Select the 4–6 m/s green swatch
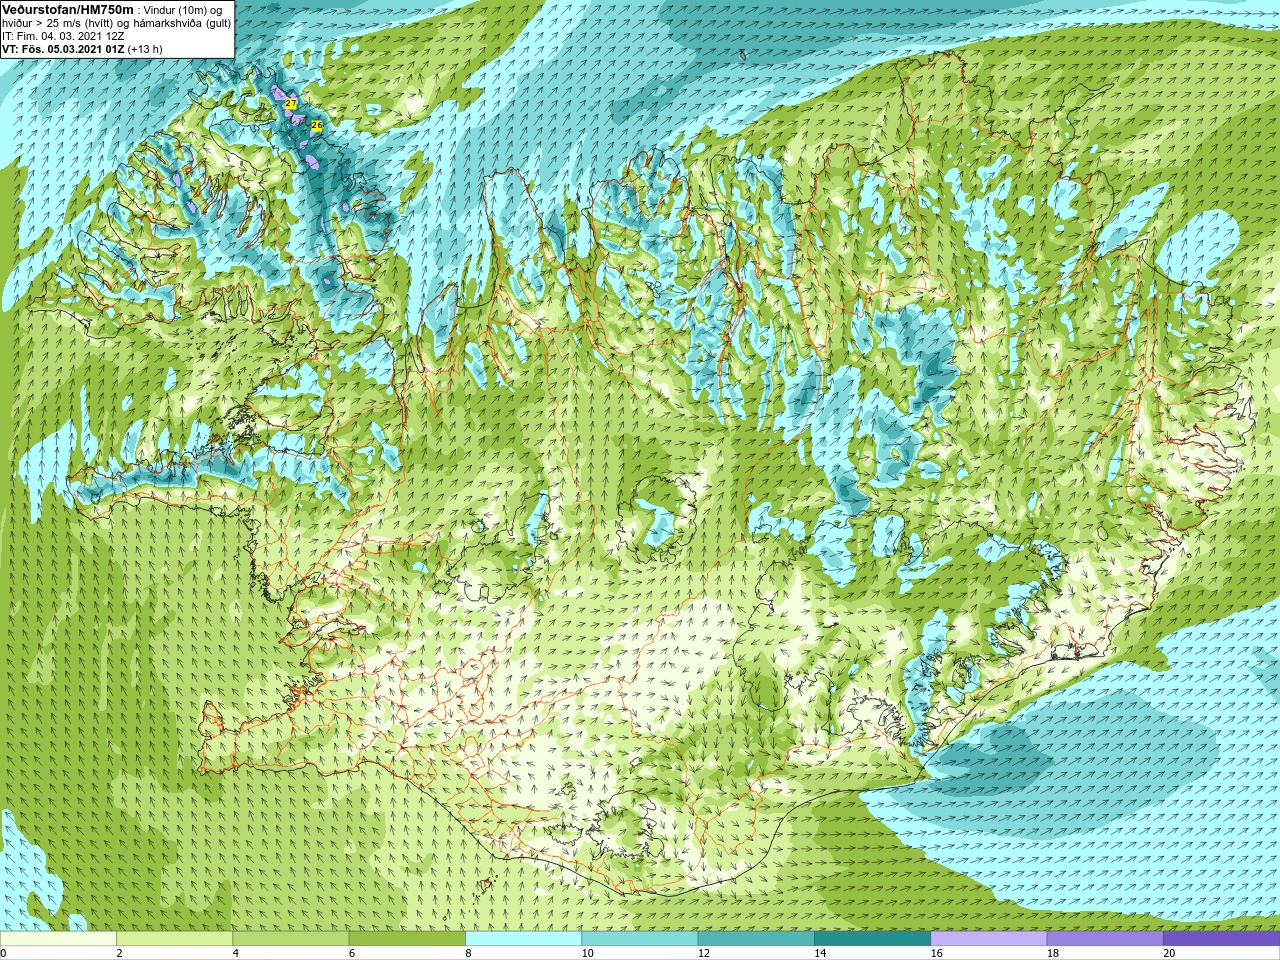 291,939
